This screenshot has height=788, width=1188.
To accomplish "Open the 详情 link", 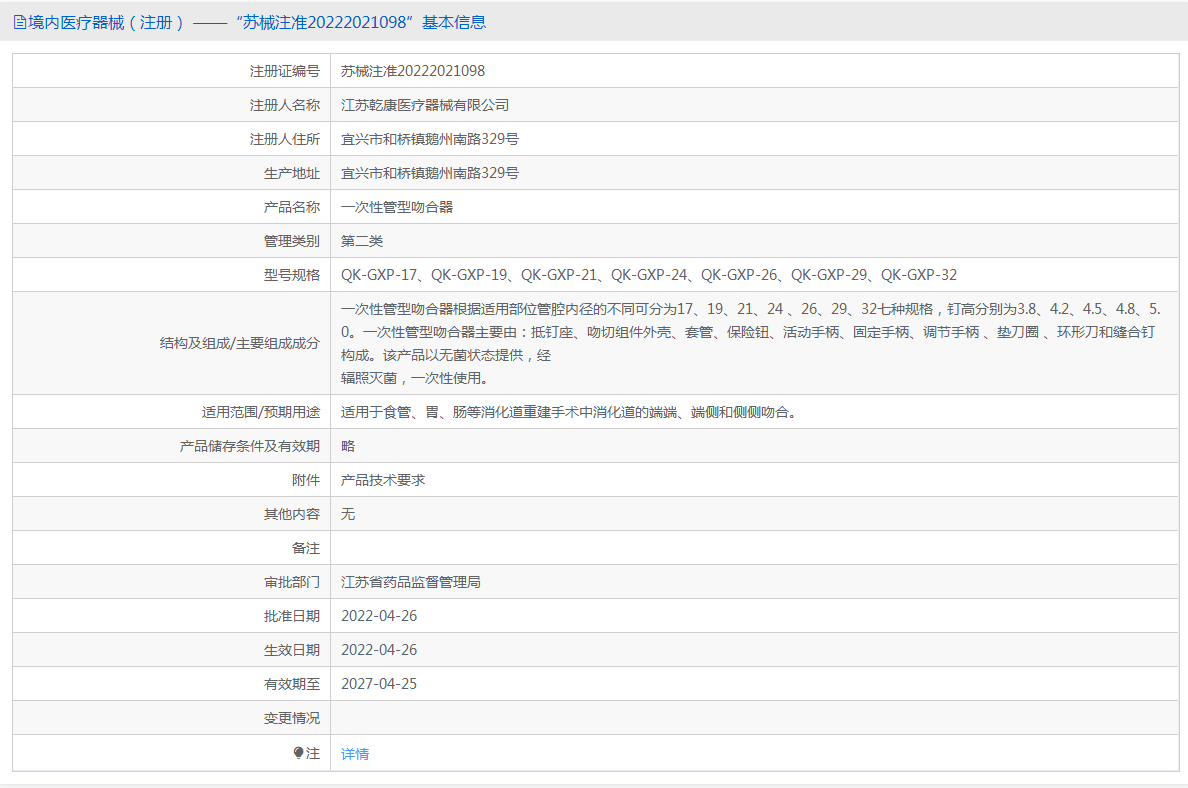I will [x=355, y=754].
